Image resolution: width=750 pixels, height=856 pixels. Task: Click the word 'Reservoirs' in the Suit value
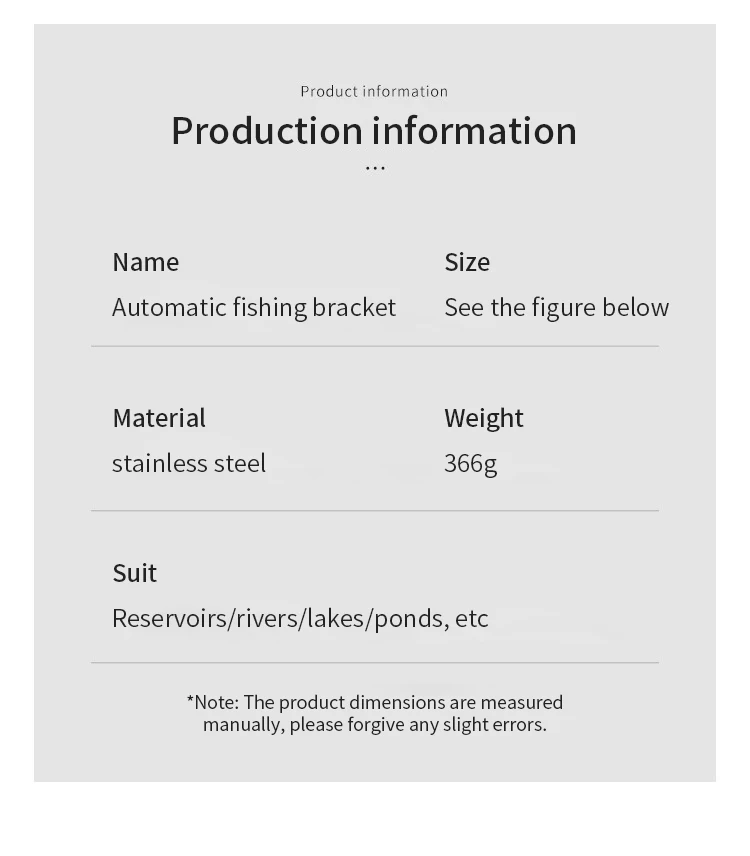pyautogui.click(x=170, y=618)
